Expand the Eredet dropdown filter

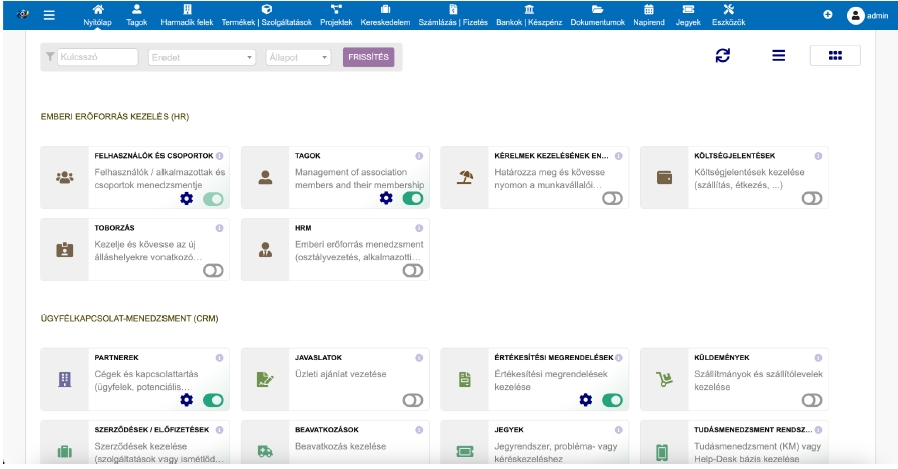click(202, 58)
